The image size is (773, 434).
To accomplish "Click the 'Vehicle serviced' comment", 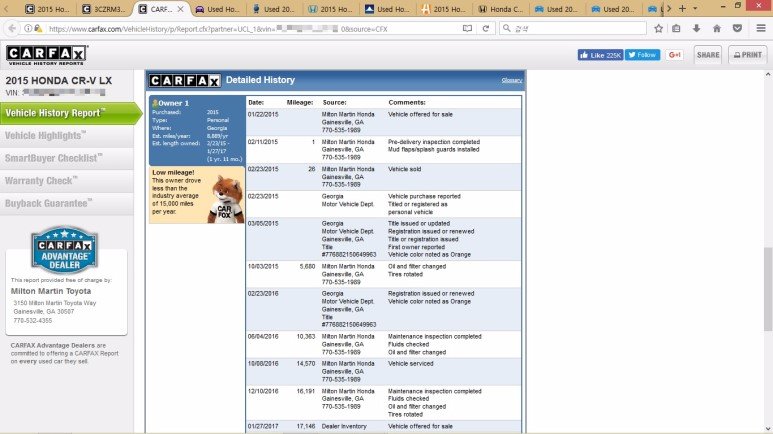I will 410,363.
